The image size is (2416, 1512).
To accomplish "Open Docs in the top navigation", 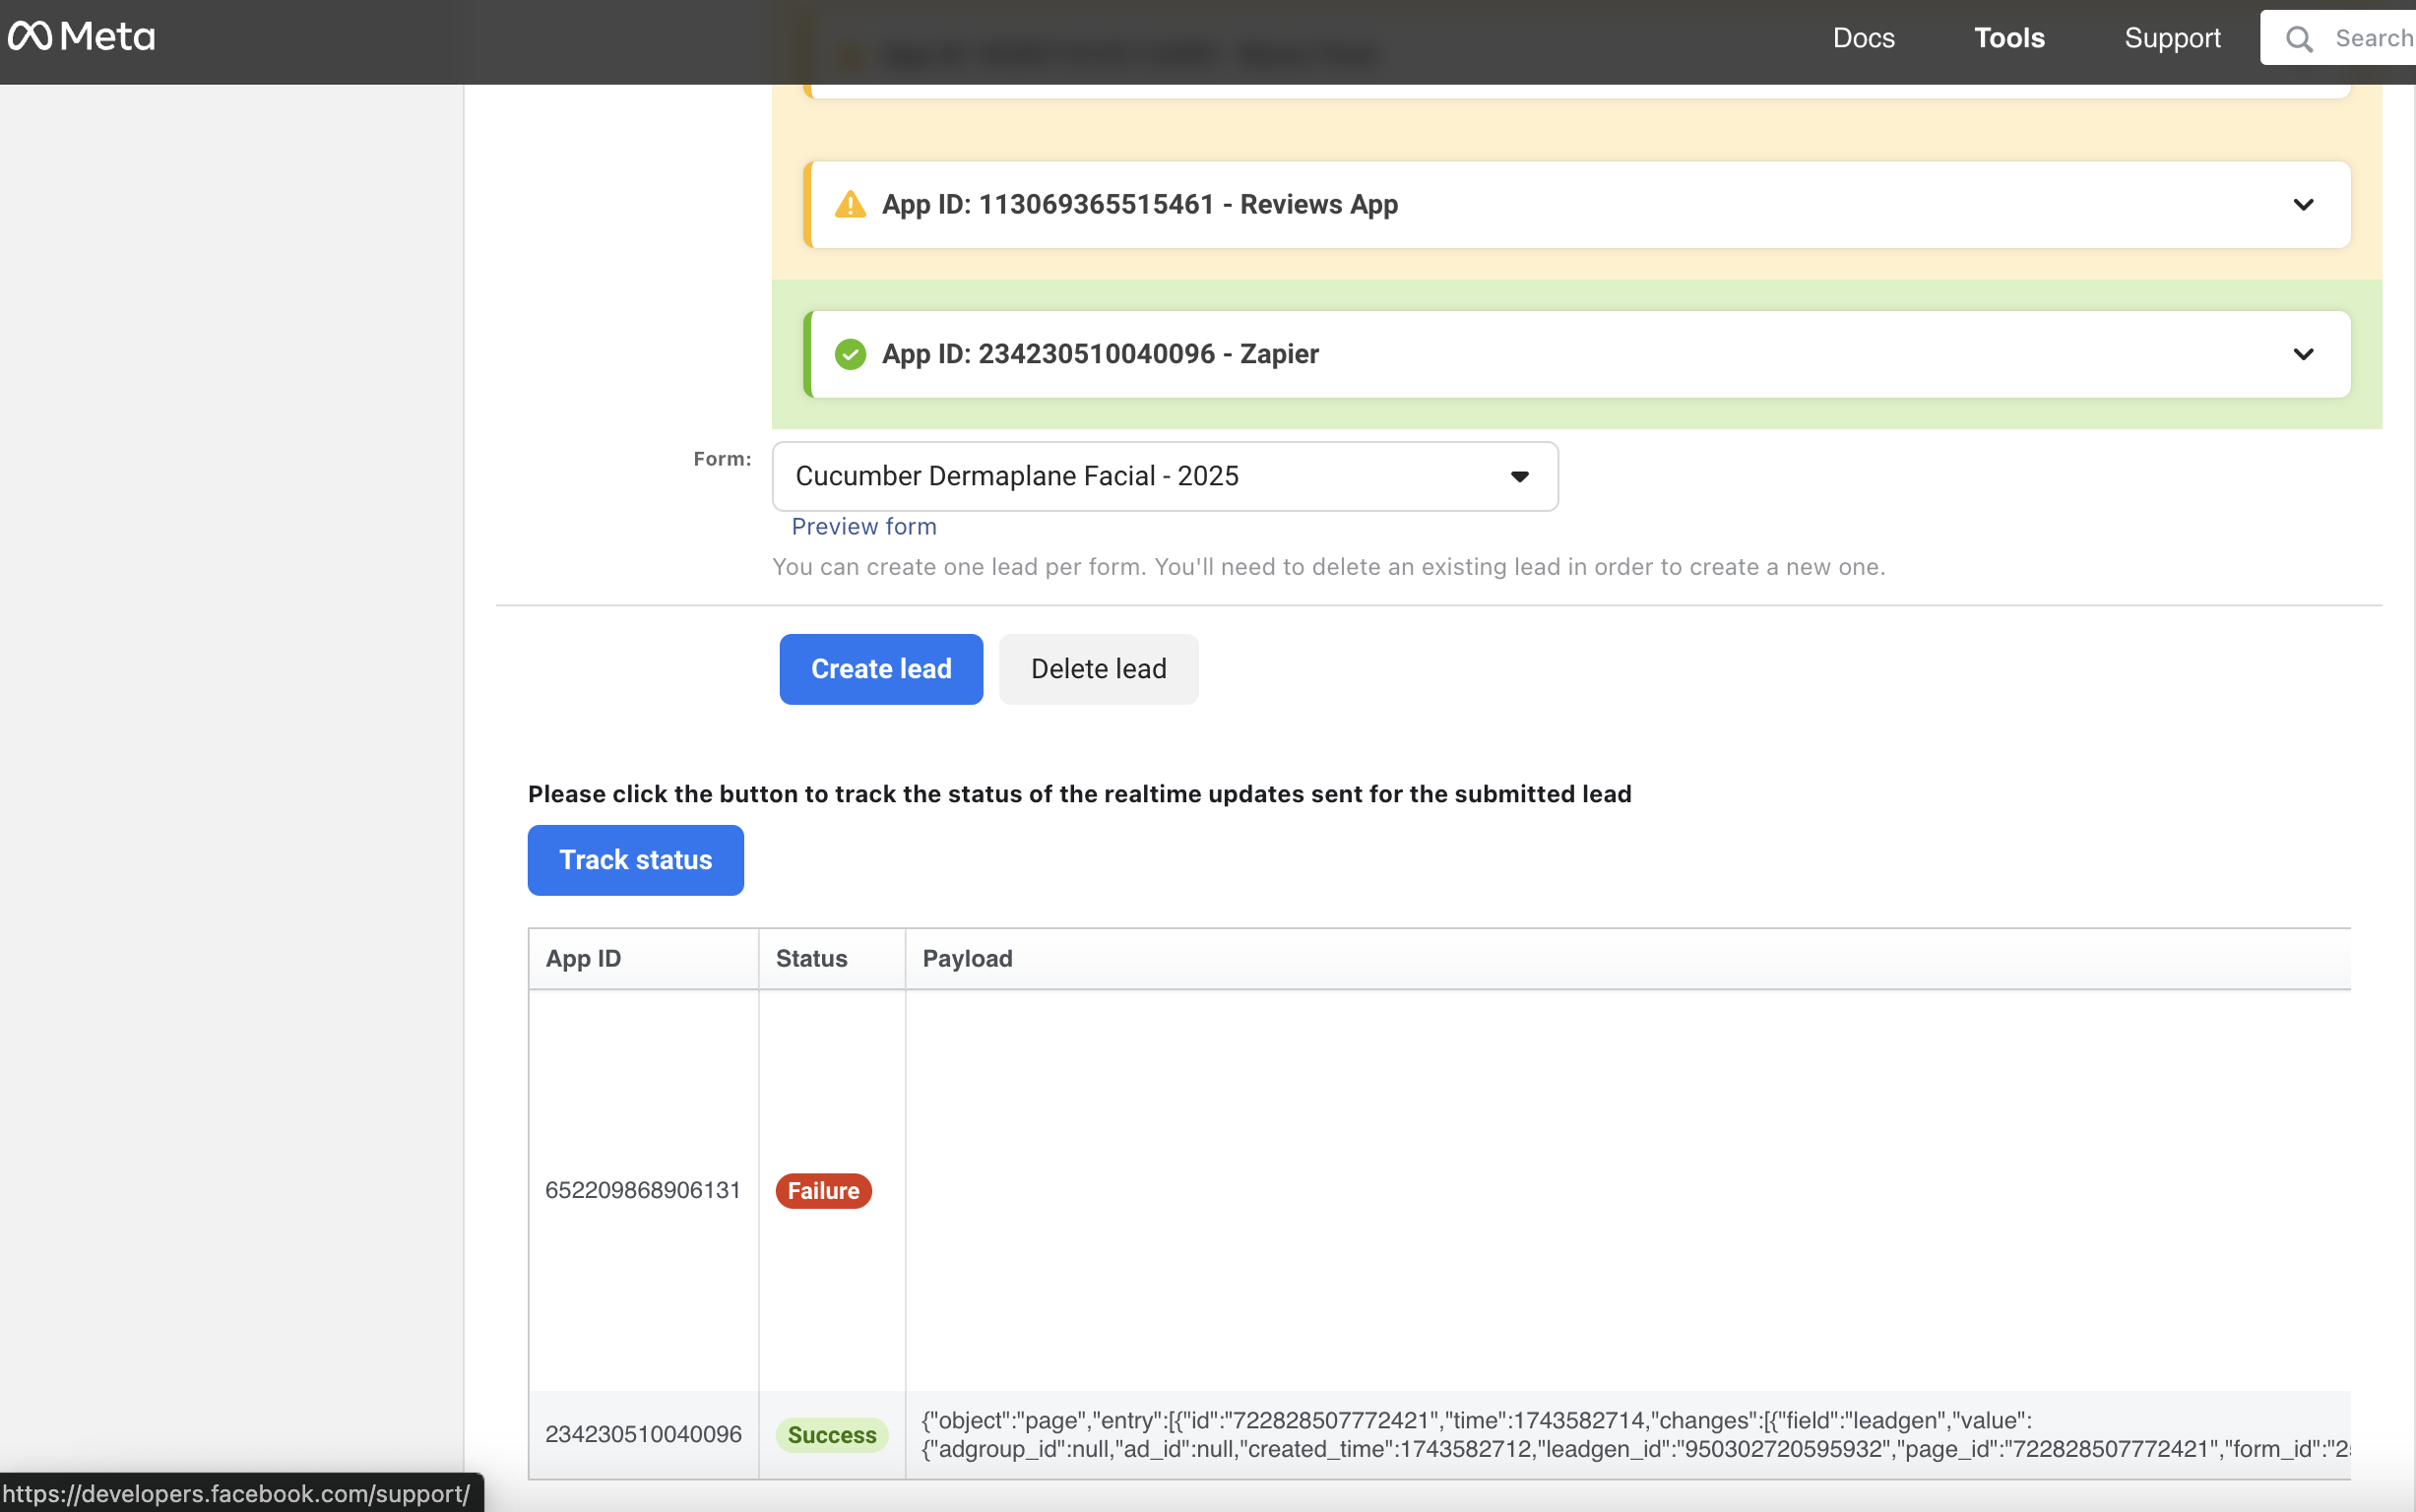I will coord(1863,38).
